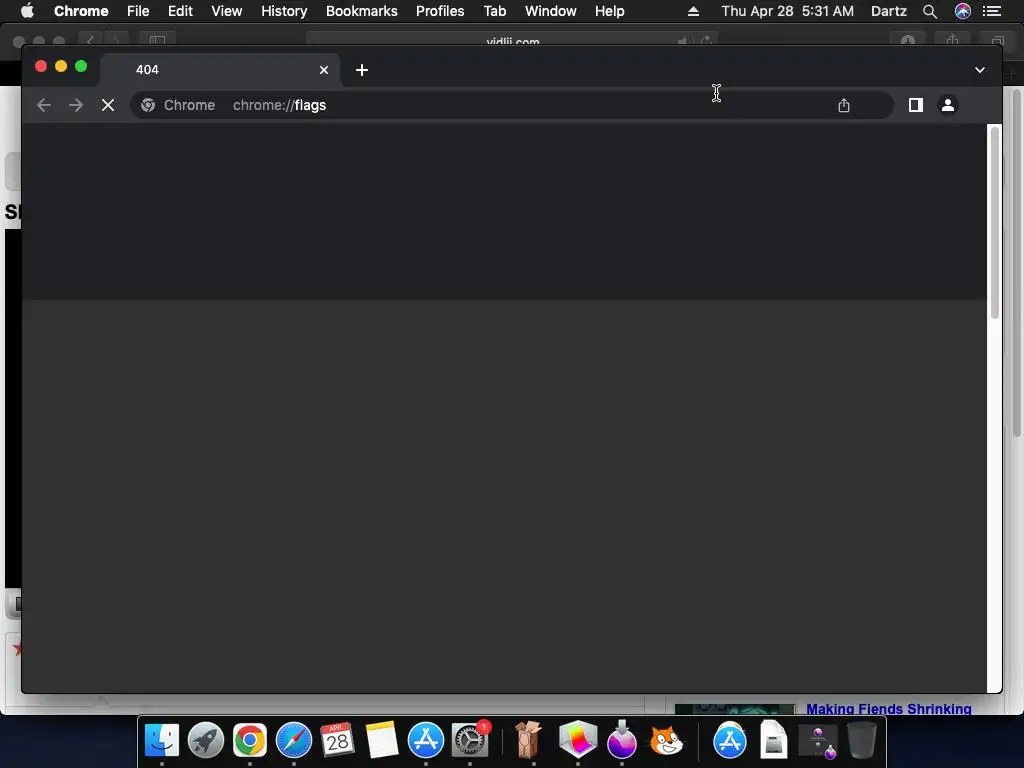Click Making Fiends Shrinking link in Safari
1024x768 pixels.
[889, 709]
